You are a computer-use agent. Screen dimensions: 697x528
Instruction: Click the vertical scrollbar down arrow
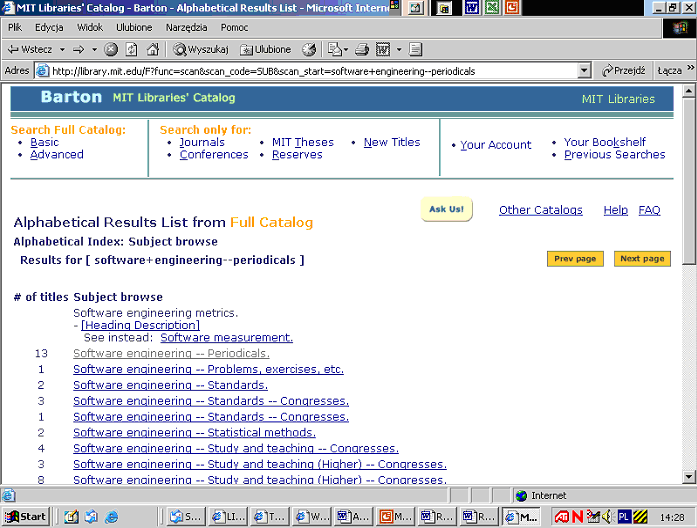[689, 476]
